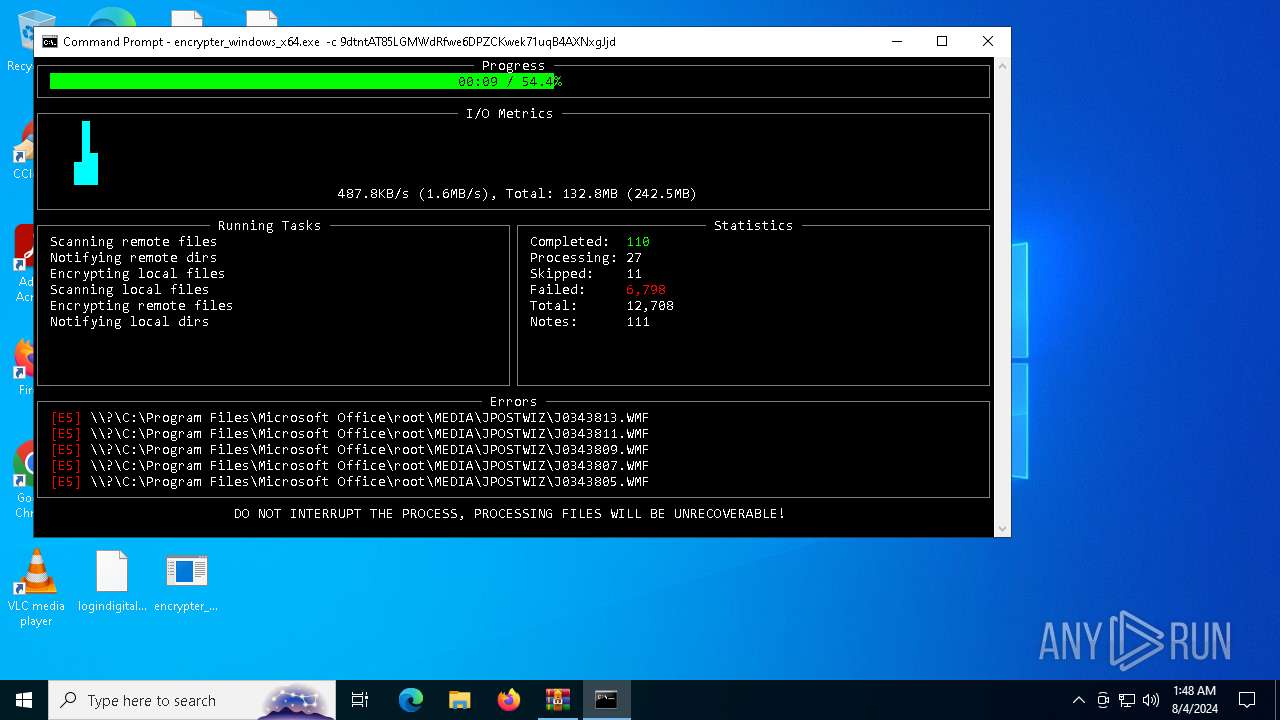The height and width of the screenshot is (720, 1280).
Task: Click 'Encrypting local files' task line
Action: (137, 273)
